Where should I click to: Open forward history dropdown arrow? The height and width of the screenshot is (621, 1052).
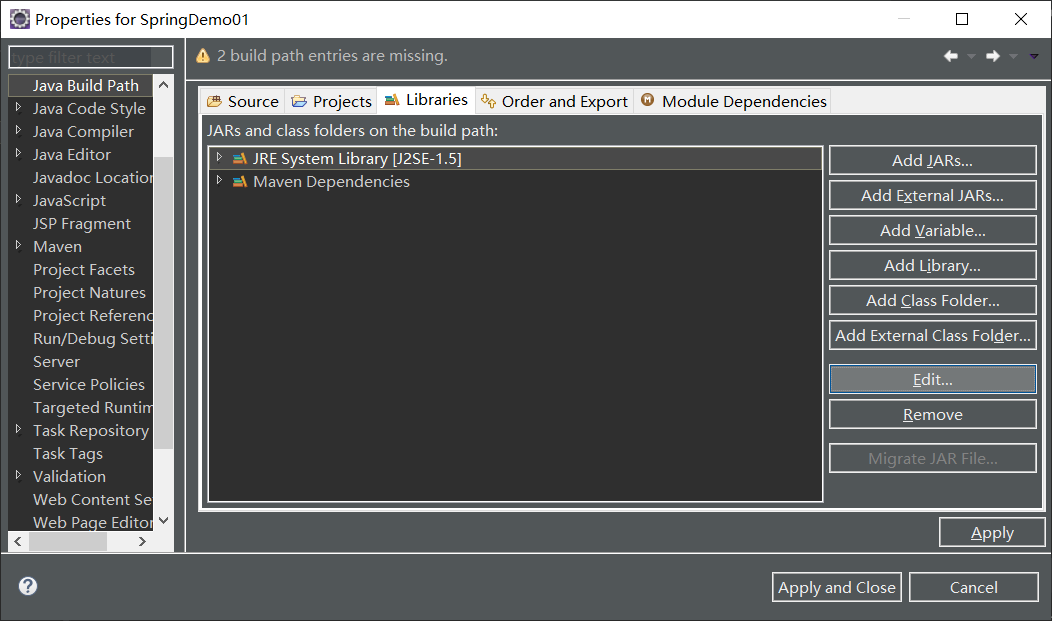1013,56
